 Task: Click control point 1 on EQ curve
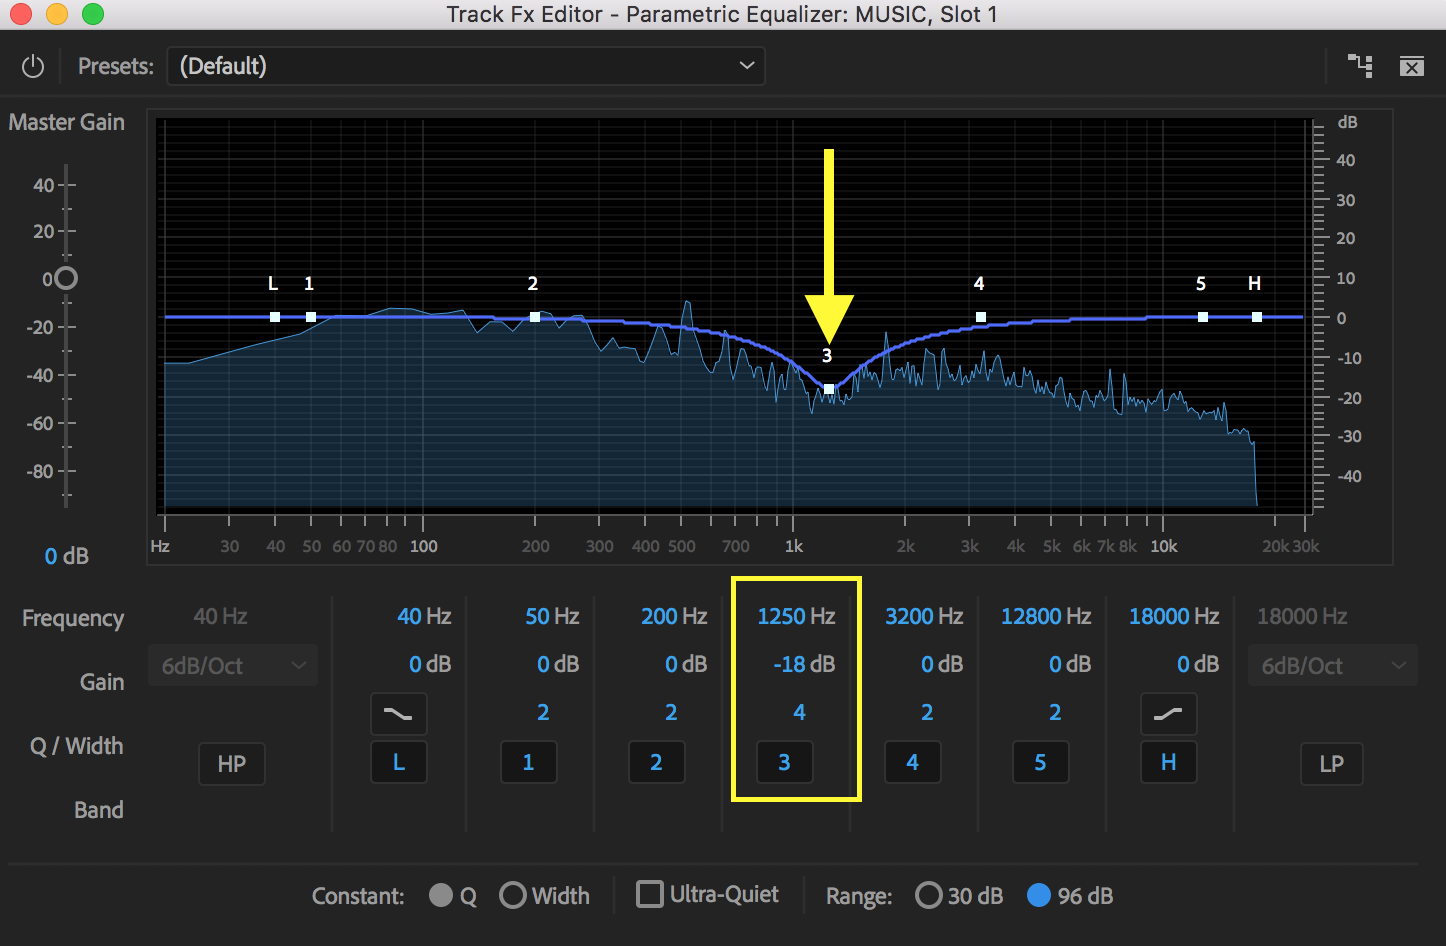point(311,317)
